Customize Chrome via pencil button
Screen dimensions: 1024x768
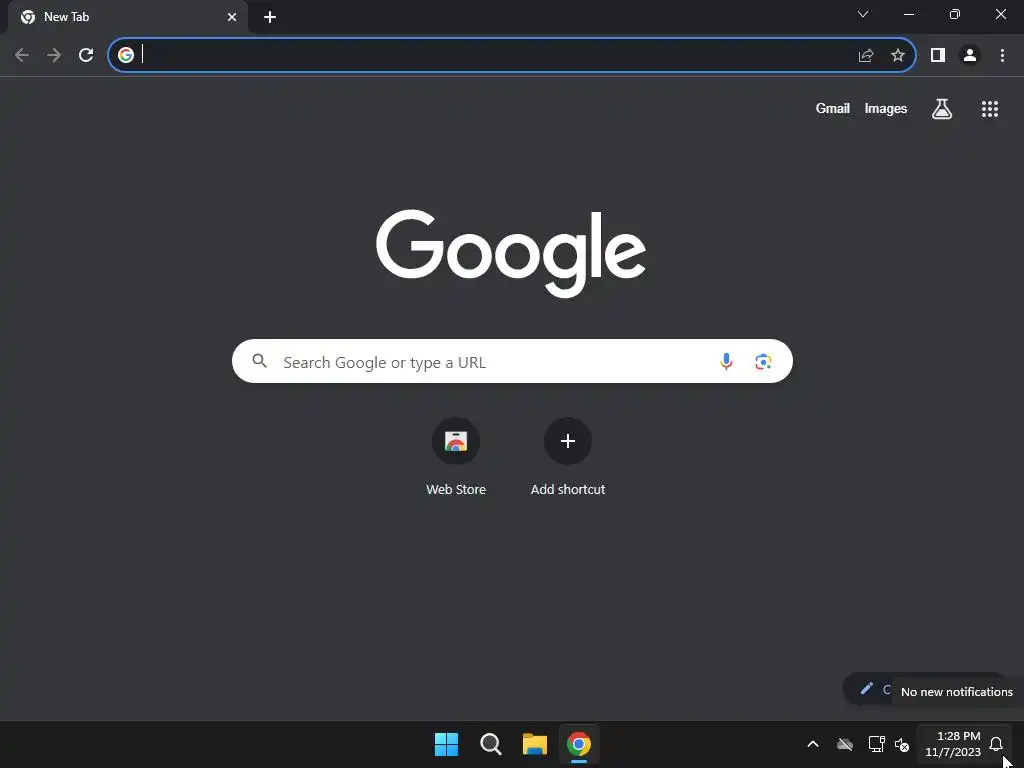[867, 689]
